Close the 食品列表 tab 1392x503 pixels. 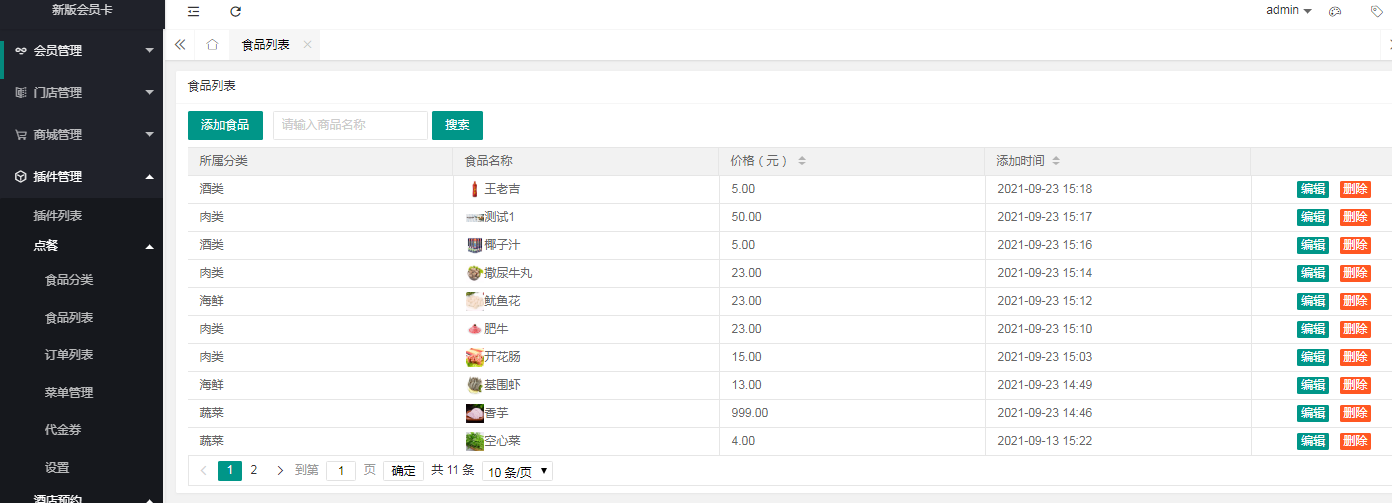coord(307,45)
